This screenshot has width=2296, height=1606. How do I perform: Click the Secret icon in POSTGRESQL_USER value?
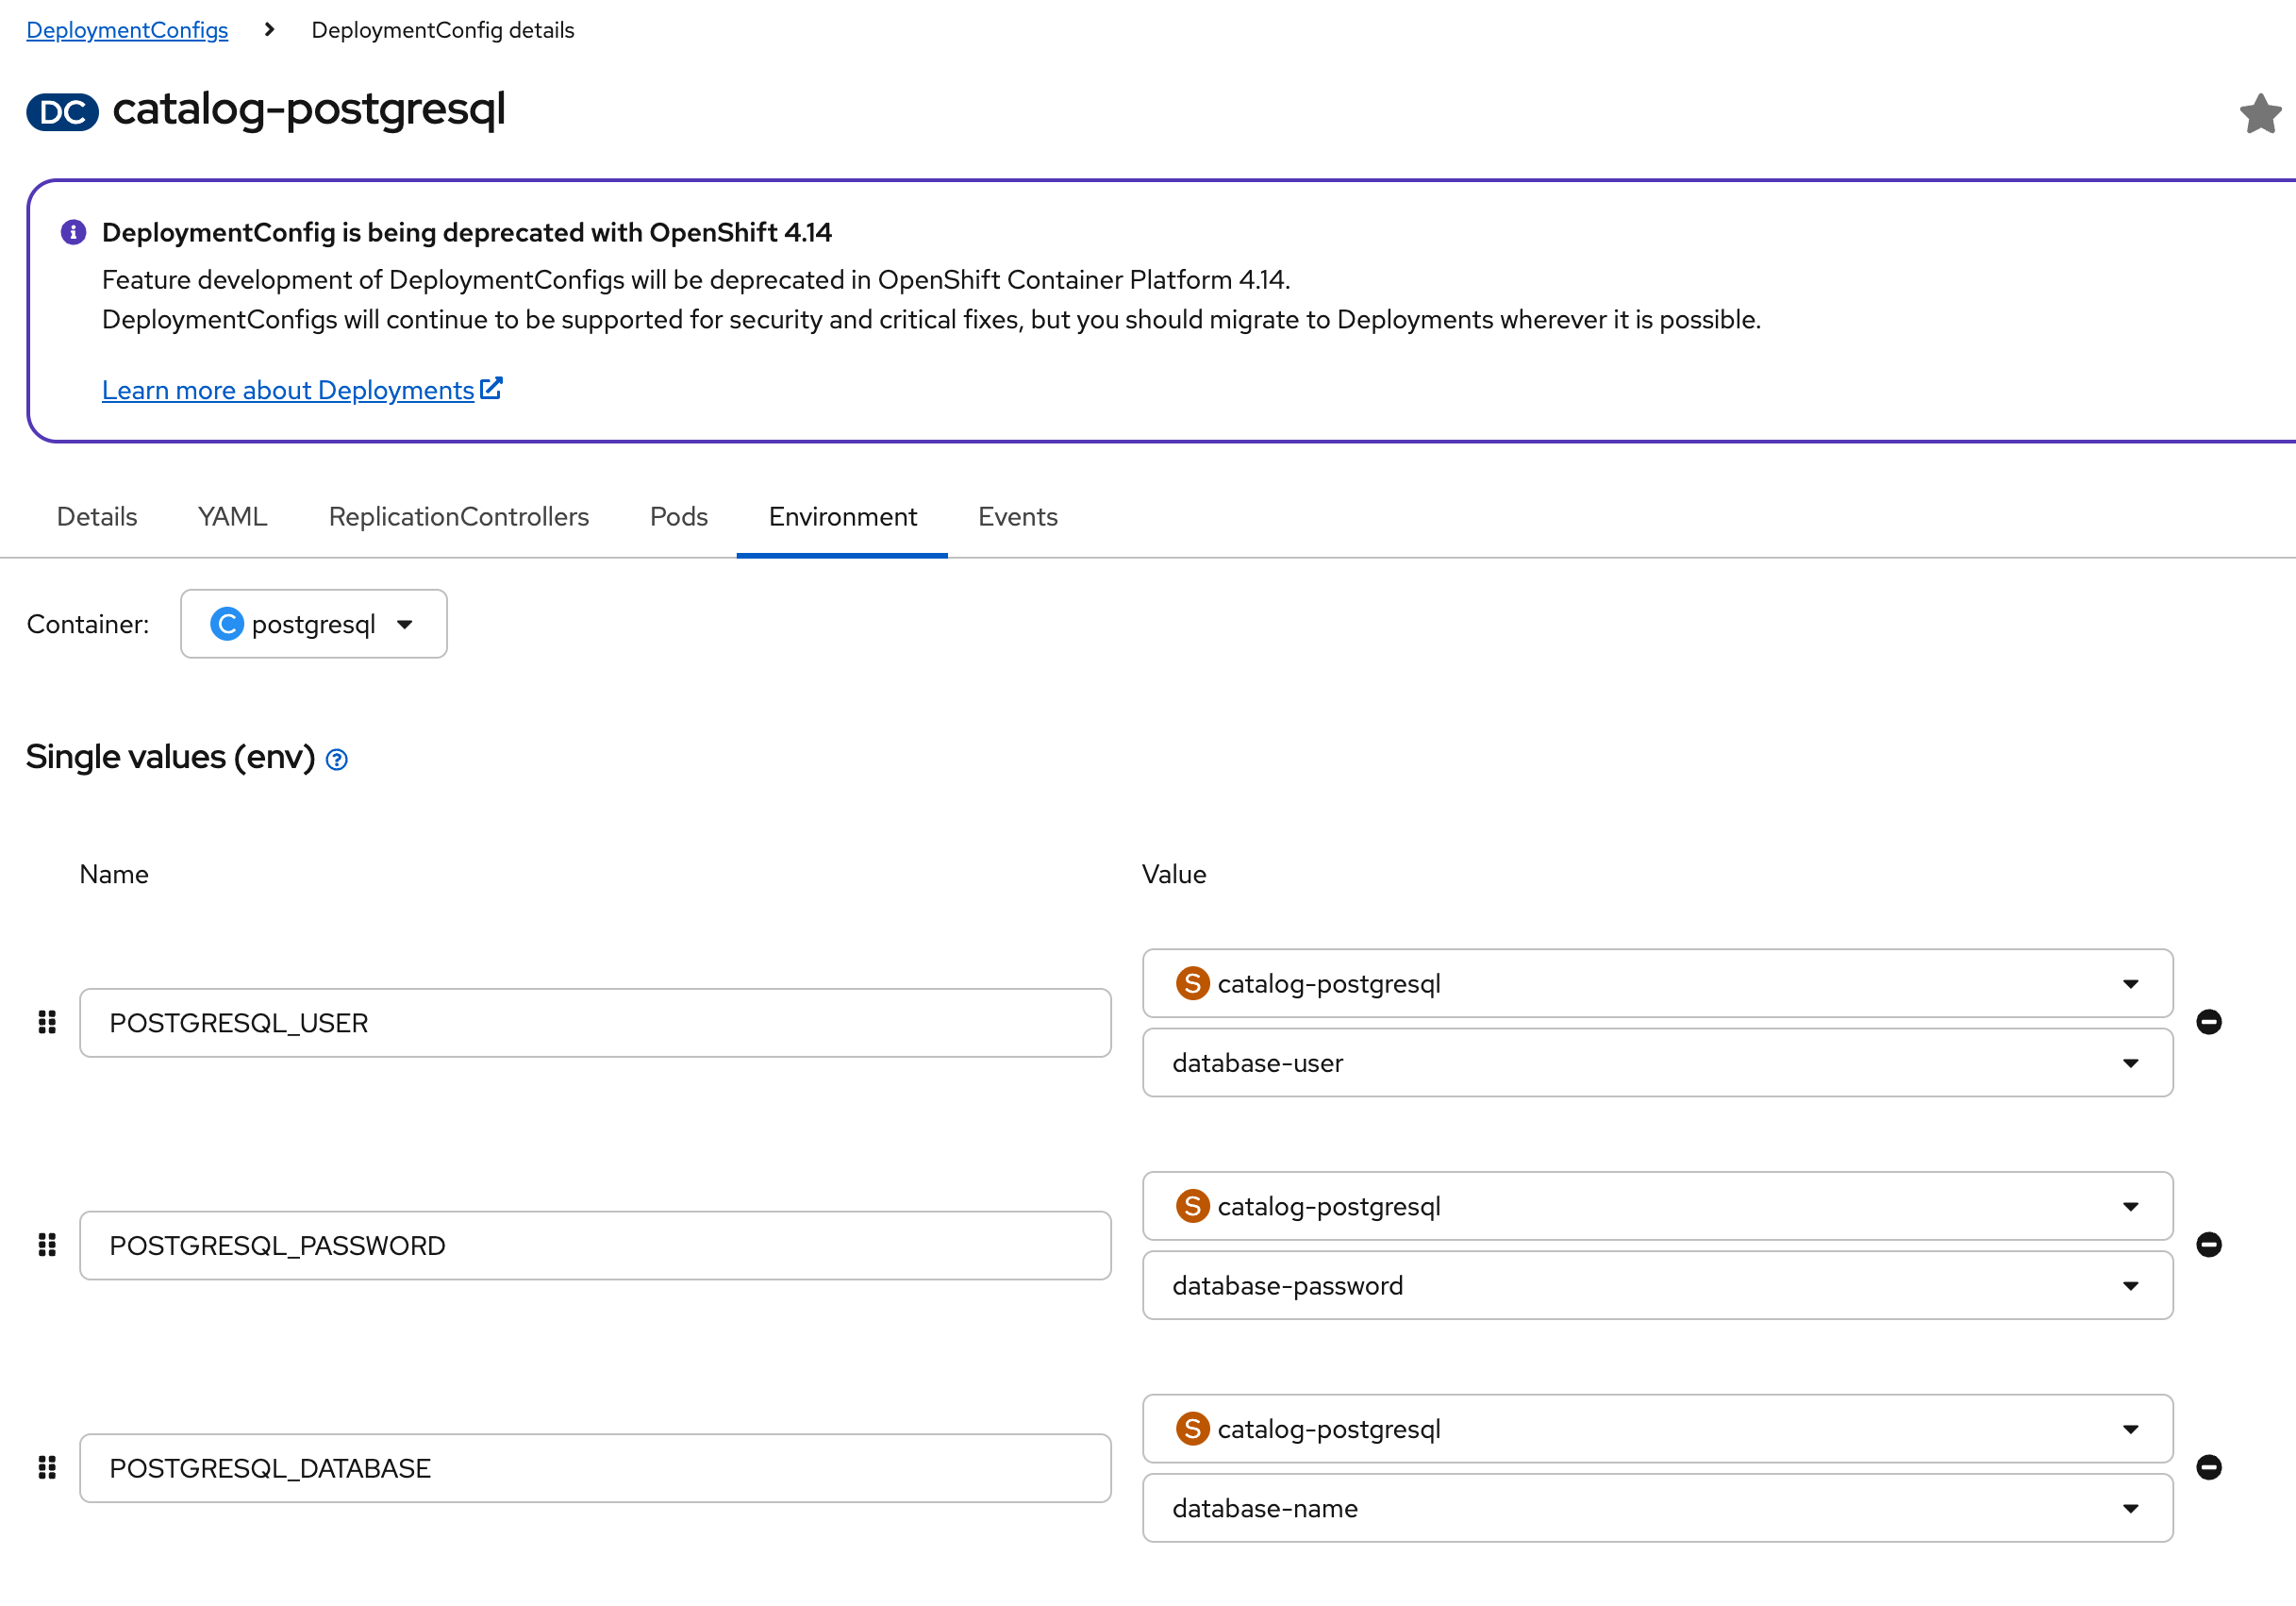(1193, 983)
